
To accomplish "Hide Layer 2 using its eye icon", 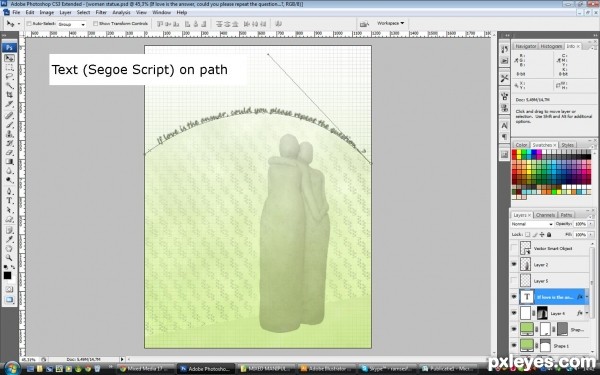I will click(x=514, y=264).
